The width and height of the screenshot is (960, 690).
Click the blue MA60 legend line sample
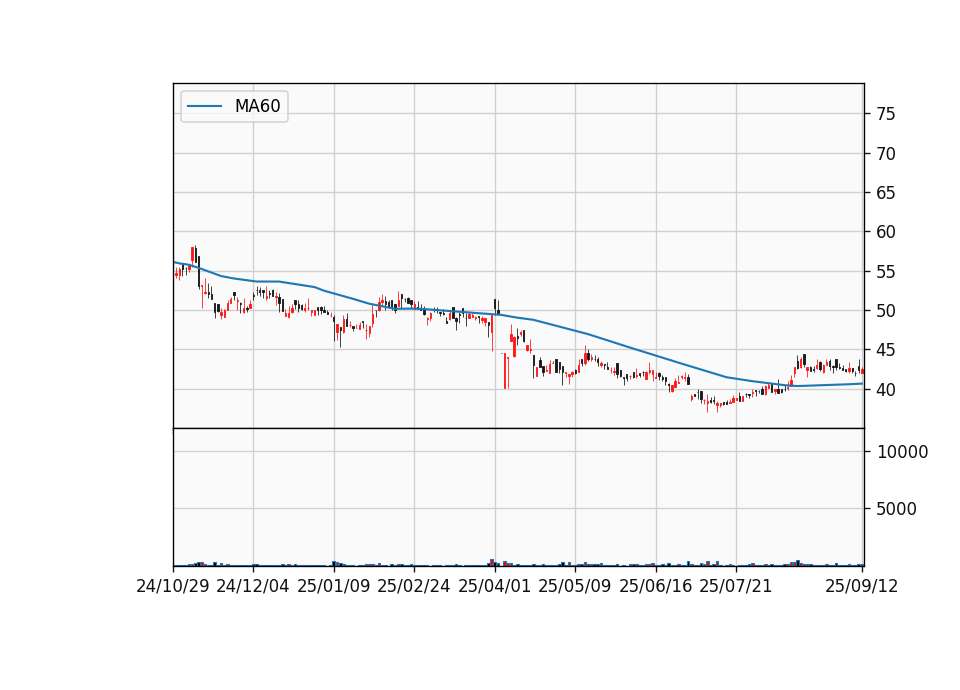pos(204,106)
